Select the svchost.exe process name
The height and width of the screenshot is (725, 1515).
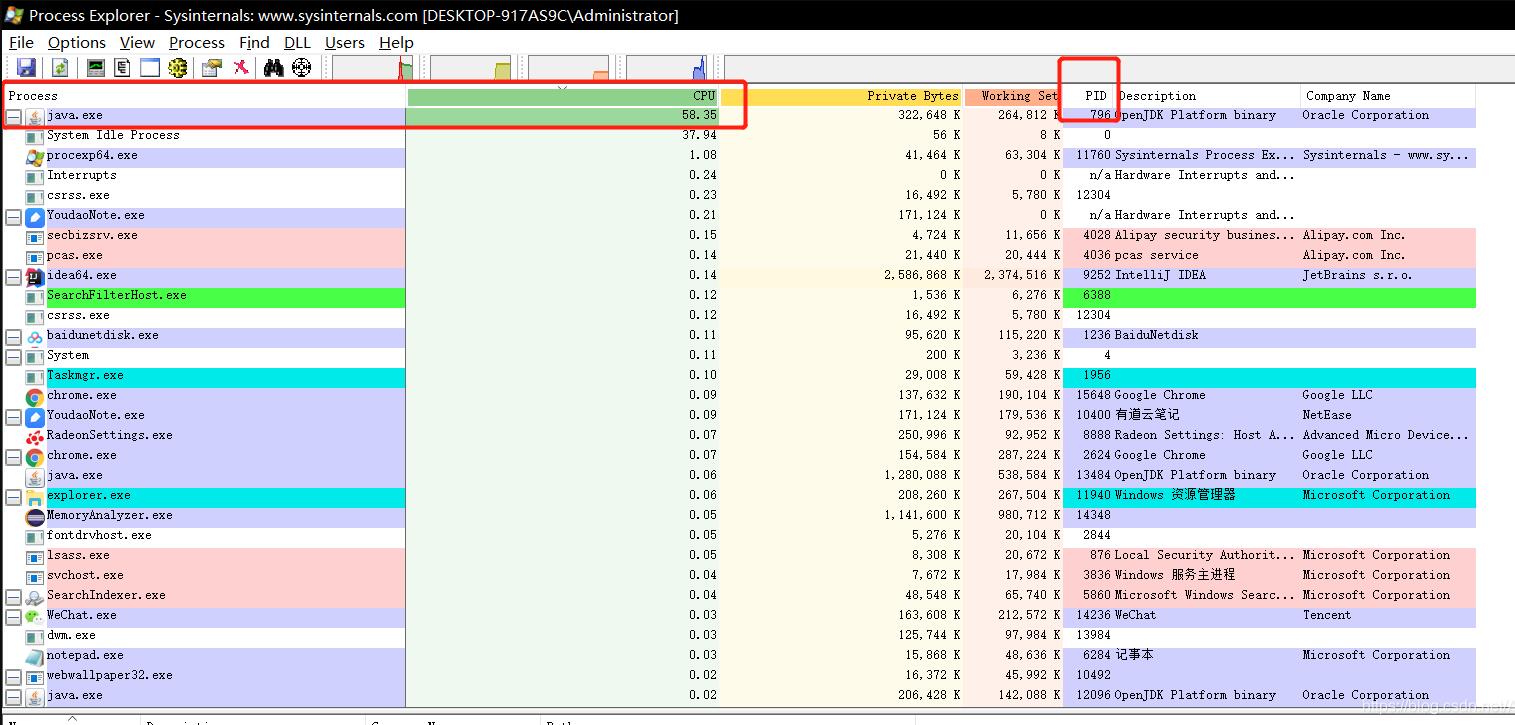(x=85, y=576)
